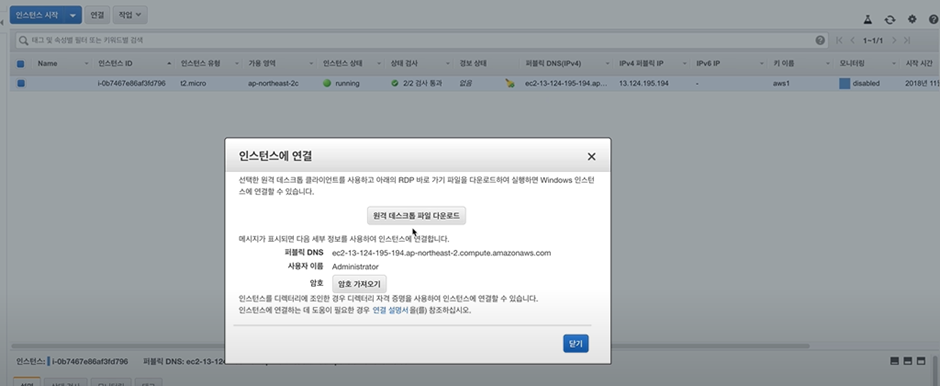Screen dimensions: 940x386
Task: Click the public DNS text in dialog
Action: click(x=441, y=253)
